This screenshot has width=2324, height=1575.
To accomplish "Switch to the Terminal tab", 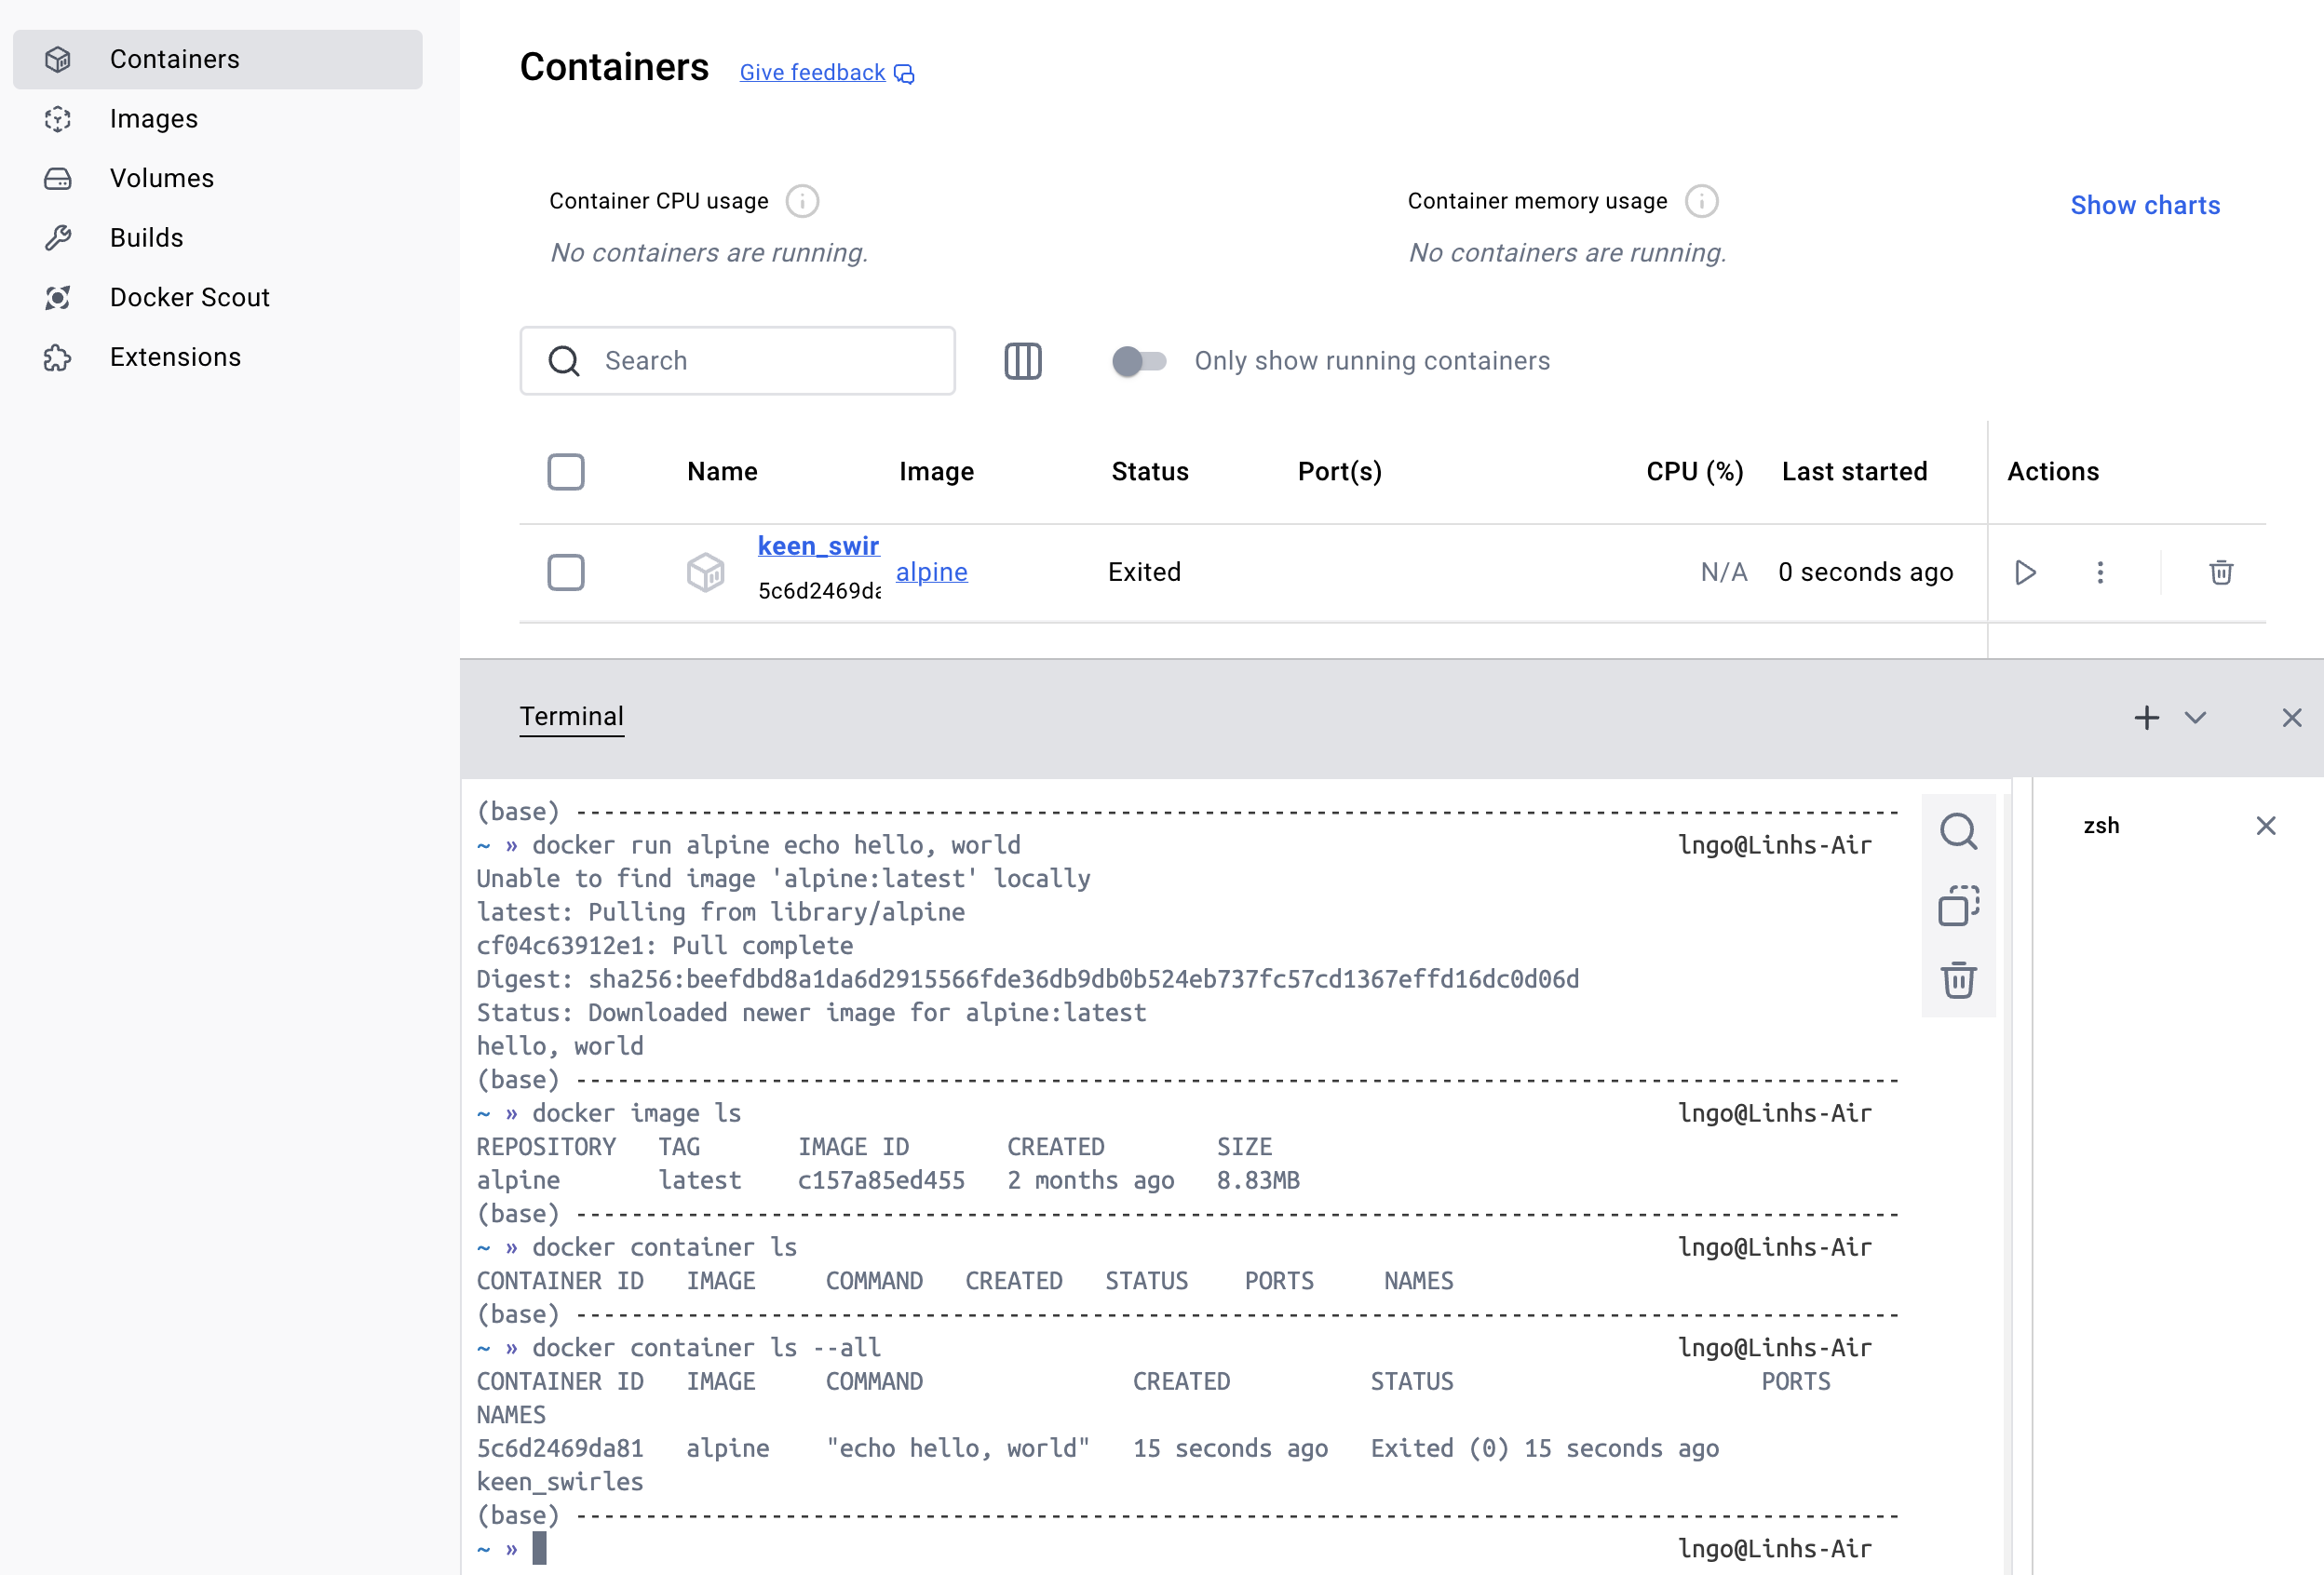I will point(571,716).
